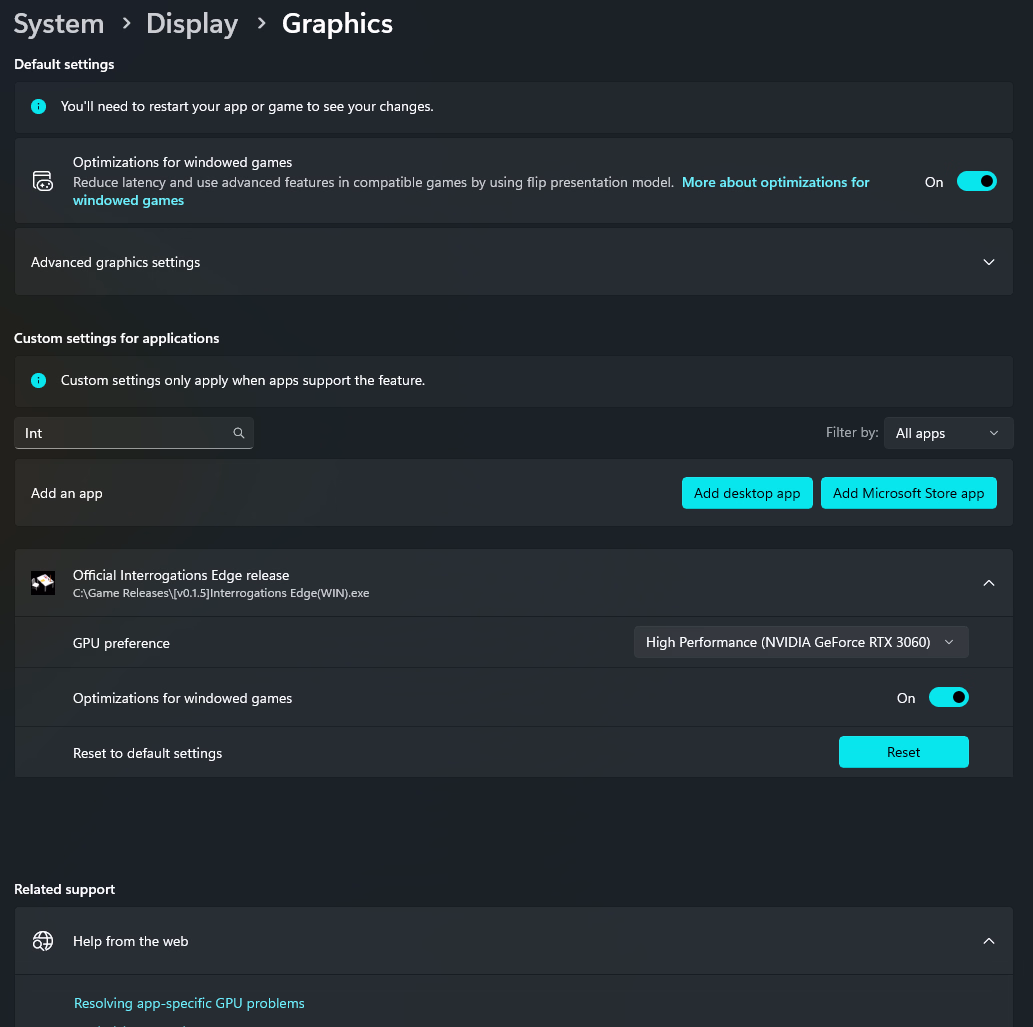Collapse the Help from the web section
Screen dimensions: 1033x1027
point(988,941)
